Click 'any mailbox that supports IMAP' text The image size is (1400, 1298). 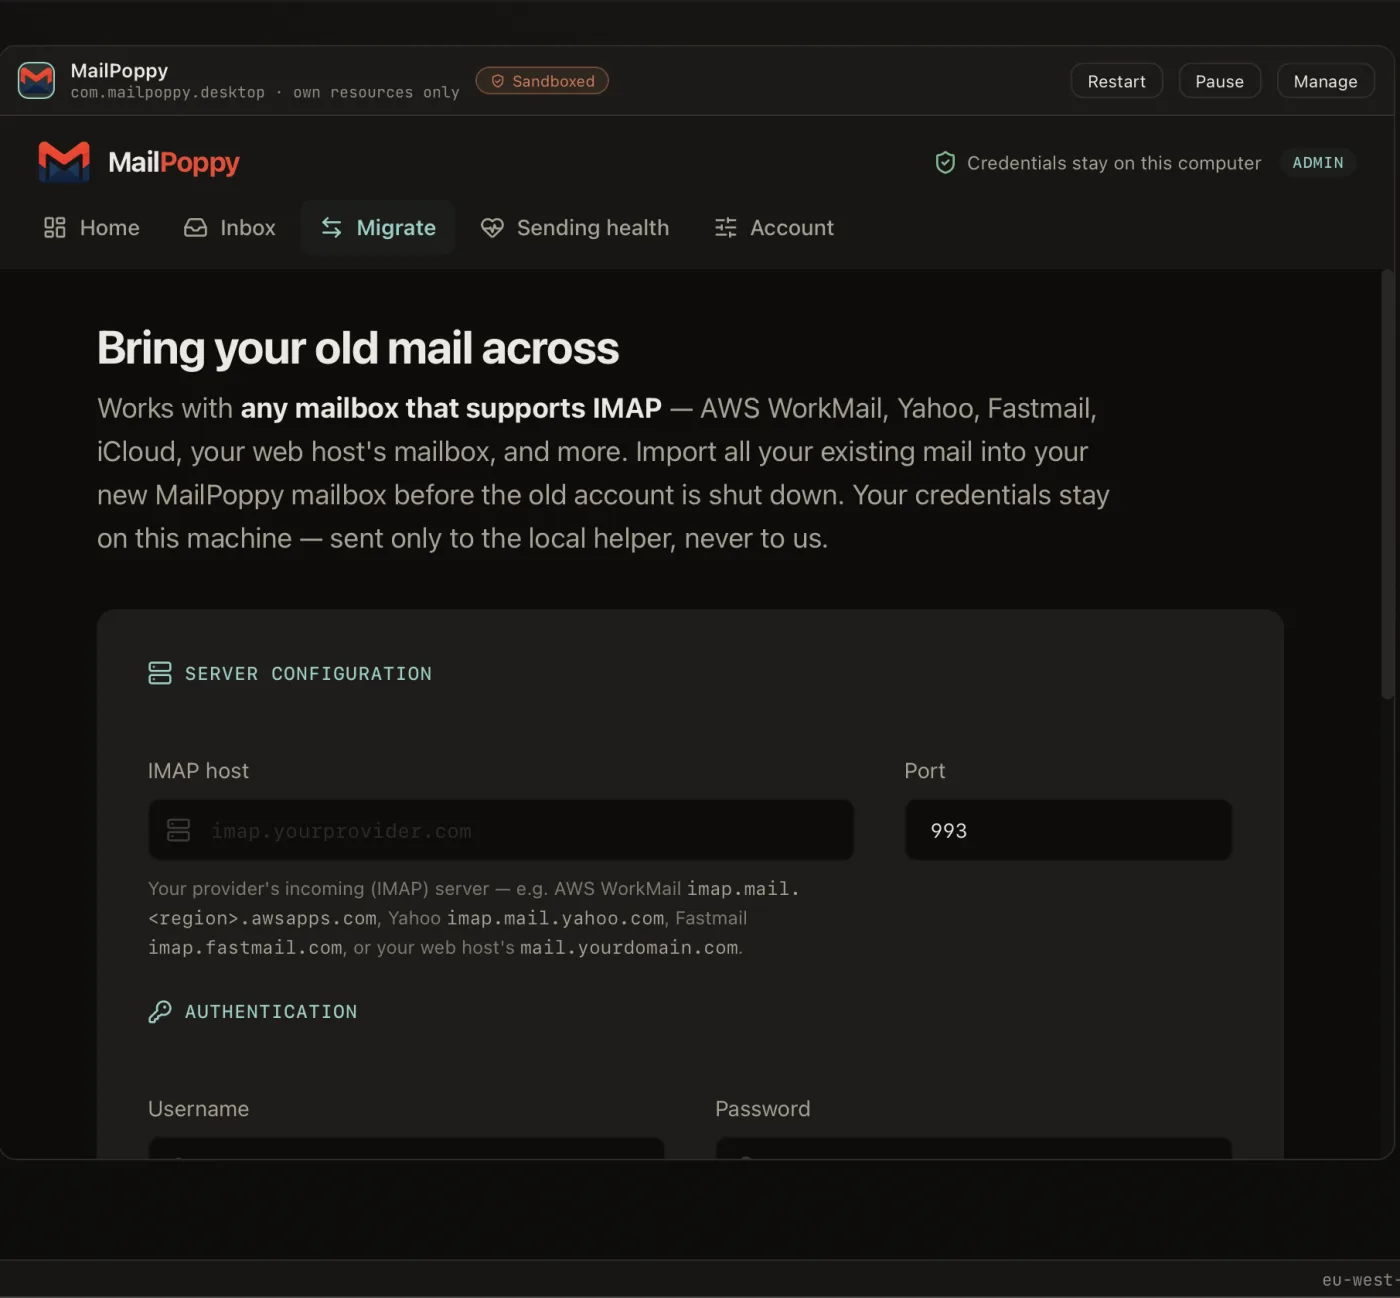(451, 408)
